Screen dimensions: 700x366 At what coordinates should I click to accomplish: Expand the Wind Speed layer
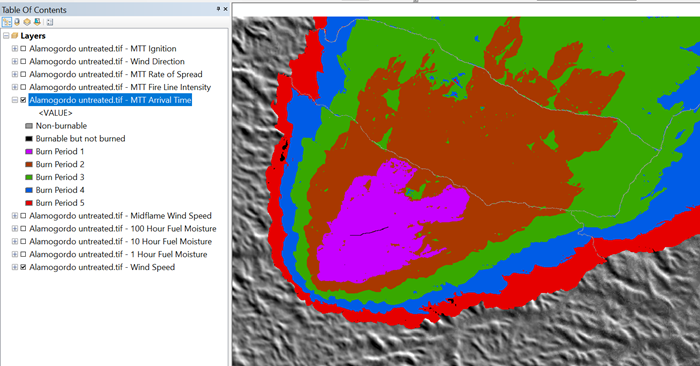(15, 268)
